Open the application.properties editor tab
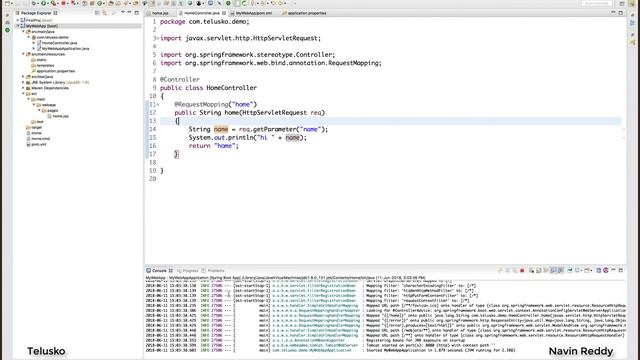Viewport: 640px width, 360px height. coord(307,13)
